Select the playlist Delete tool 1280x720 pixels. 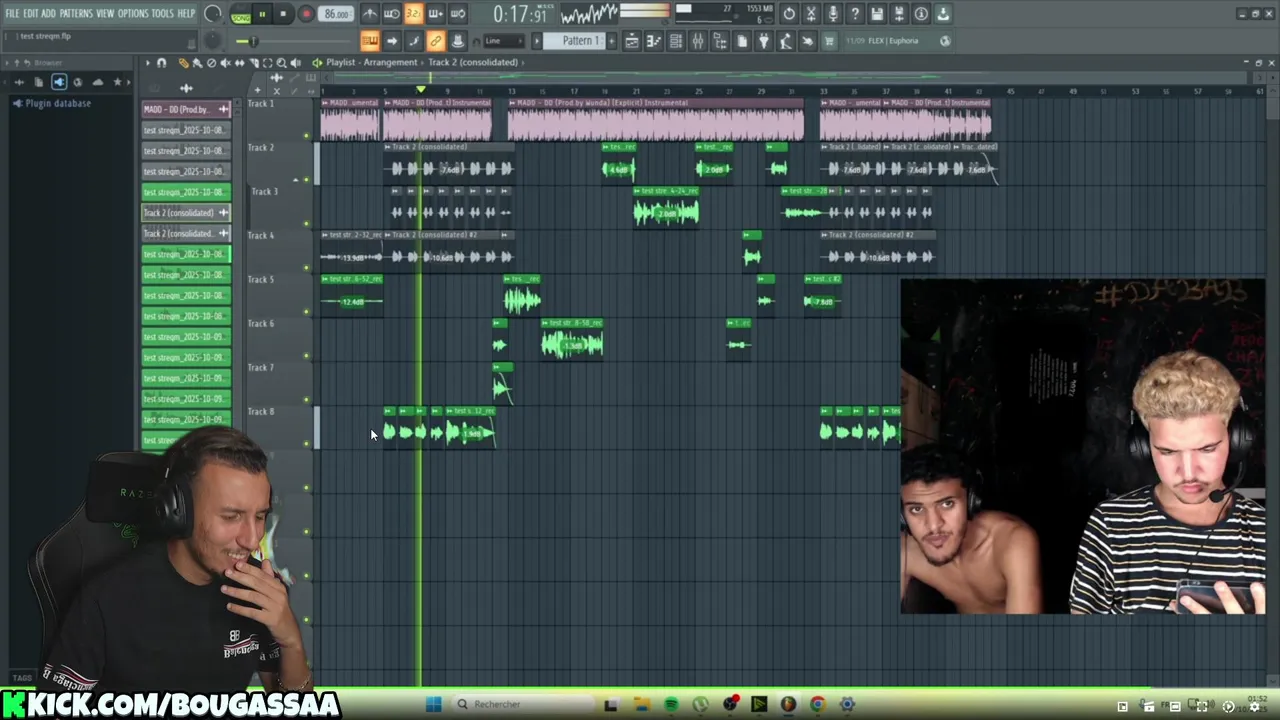211,63
